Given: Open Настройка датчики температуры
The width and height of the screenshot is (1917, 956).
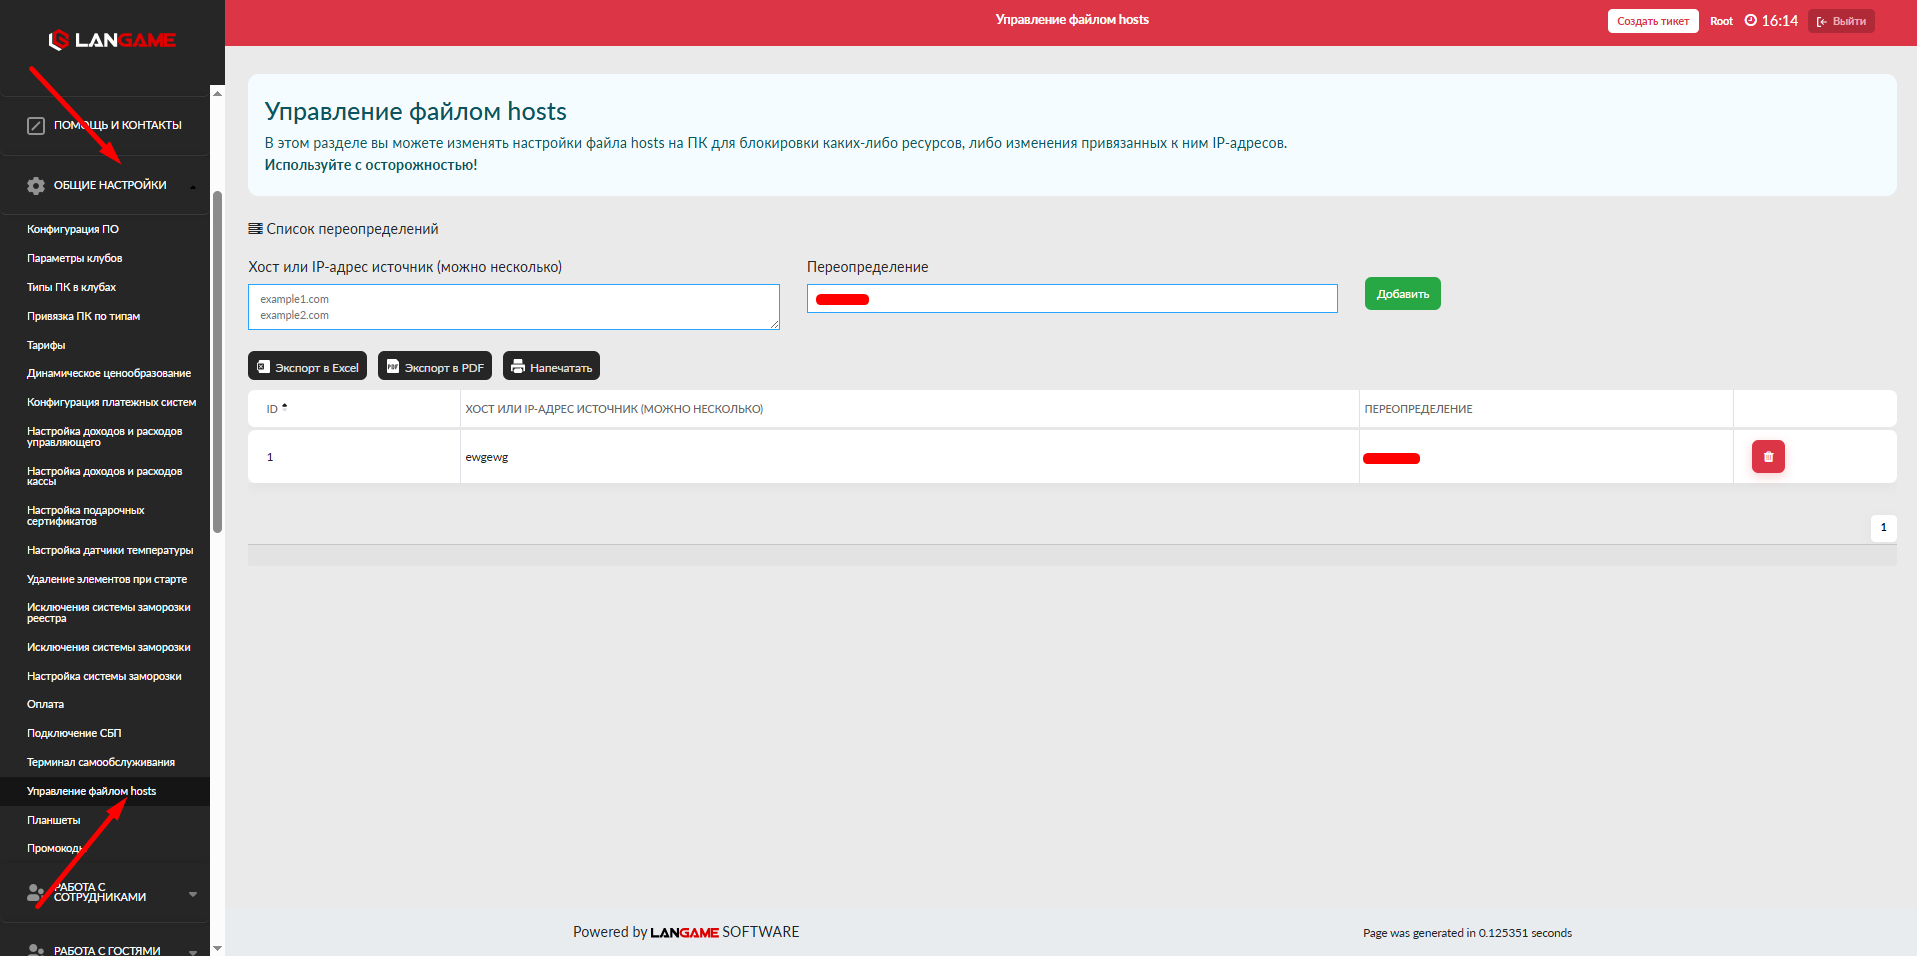Looking at the screenshot, I should [110, 550].
